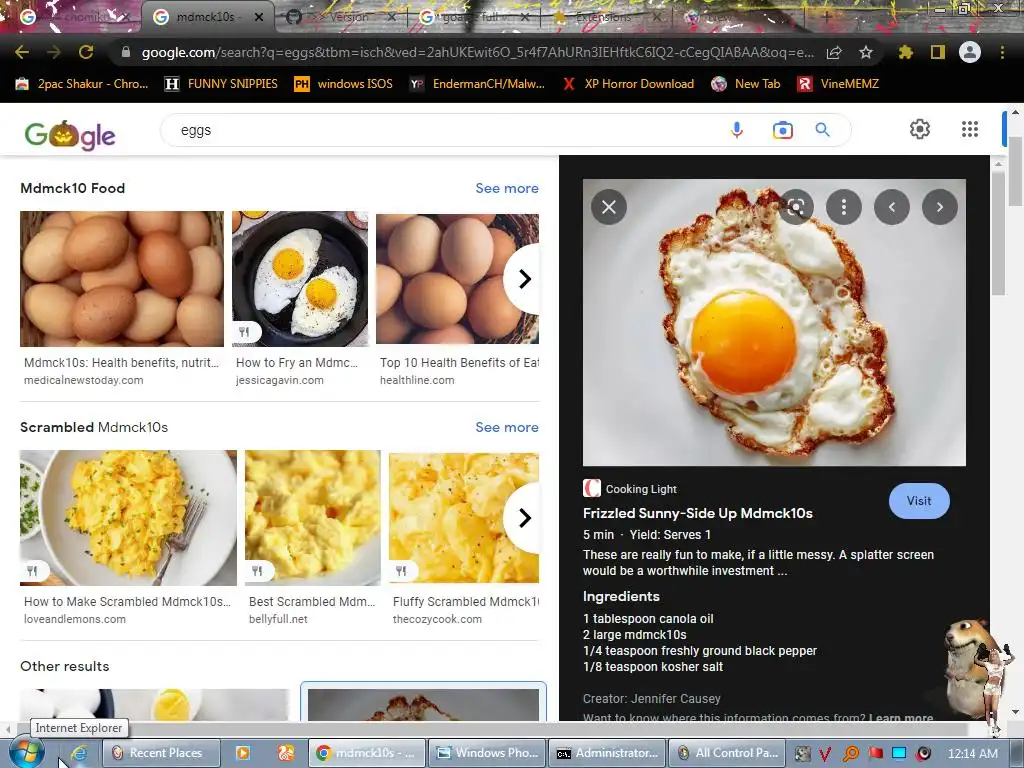Open the preview image three-dot options
The image size is (1024, 768).
(844, 207)
